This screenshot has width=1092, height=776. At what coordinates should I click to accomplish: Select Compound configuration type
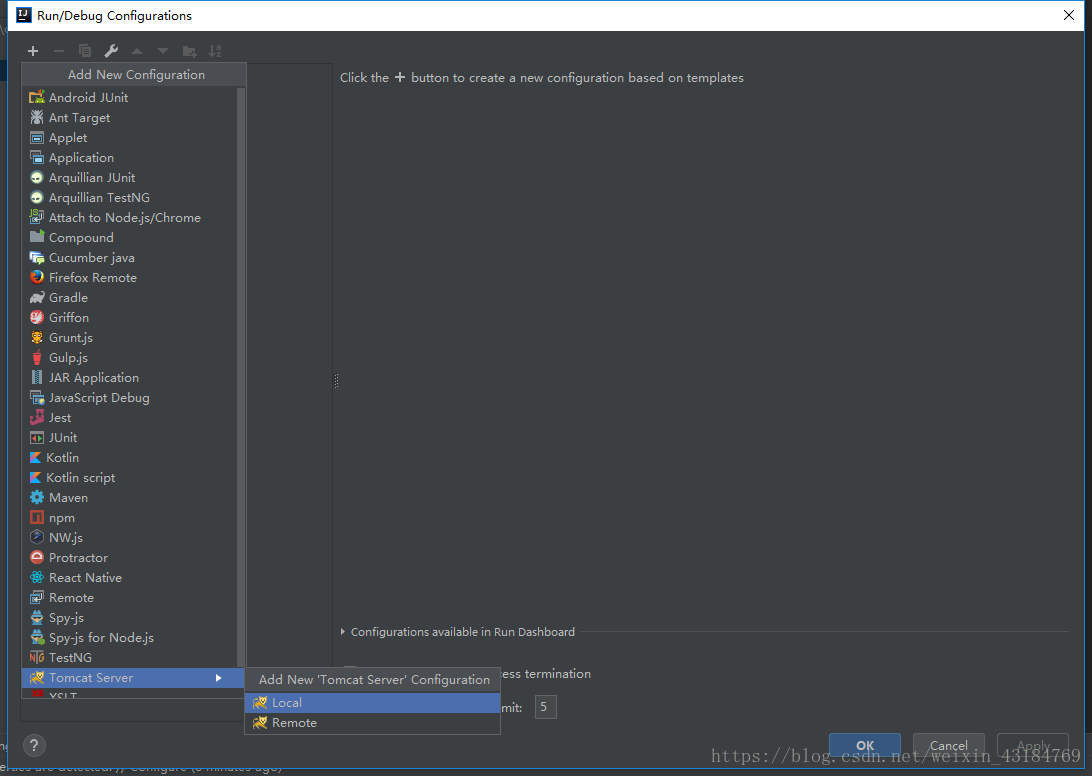click(130, 238)
